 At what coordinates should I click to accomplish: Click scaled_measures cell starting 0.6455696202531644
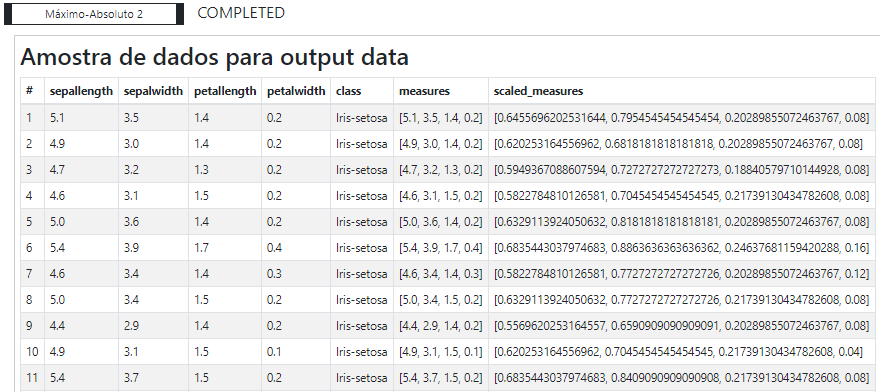click(682, 117)
